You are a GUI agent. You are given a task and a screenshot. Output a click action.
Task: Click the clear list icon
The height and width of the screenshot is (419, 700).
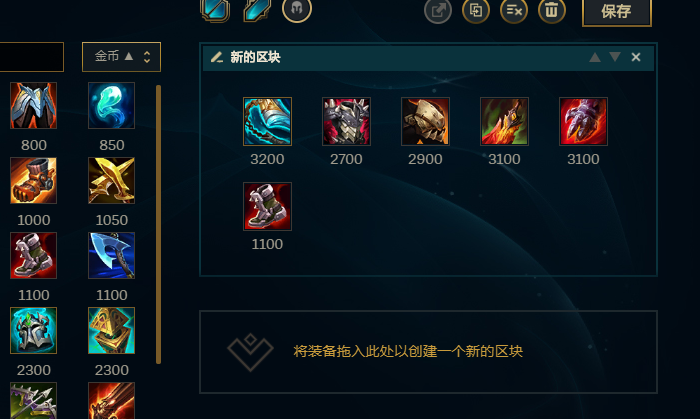pos(514,10)
